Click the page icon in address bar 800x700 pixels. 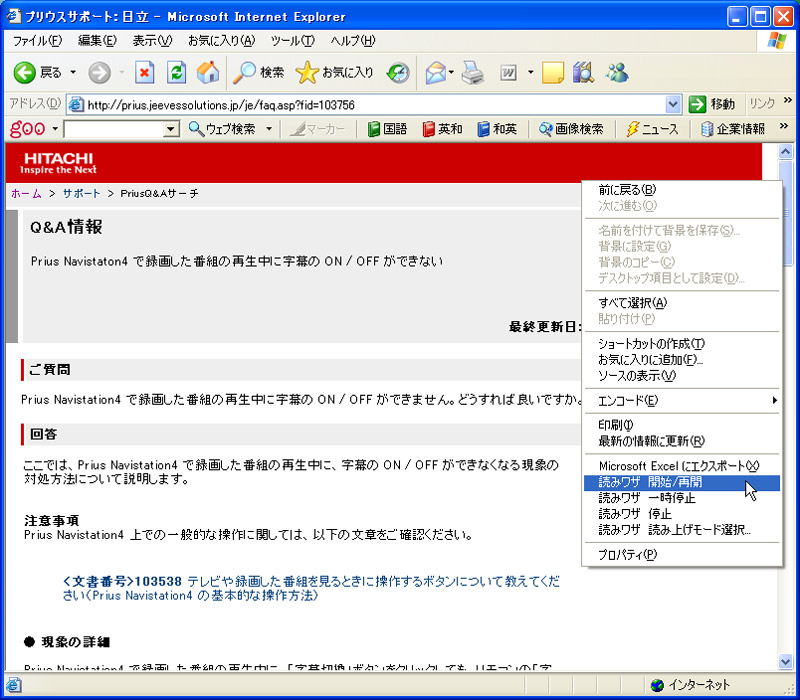[76, 105]
